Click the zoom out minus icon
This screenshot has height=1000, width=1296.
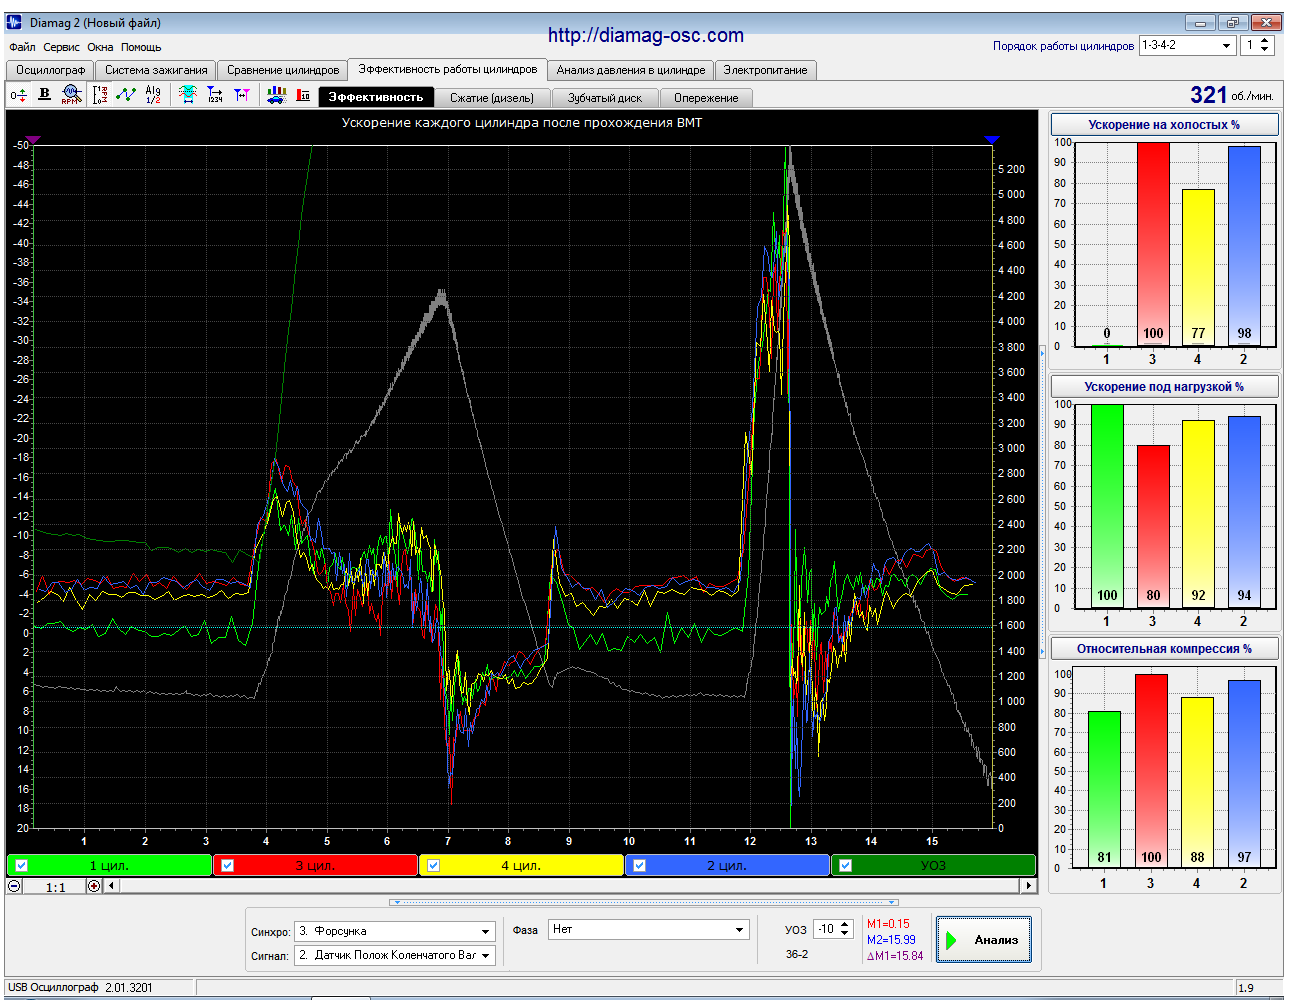(x=14, y=886)
